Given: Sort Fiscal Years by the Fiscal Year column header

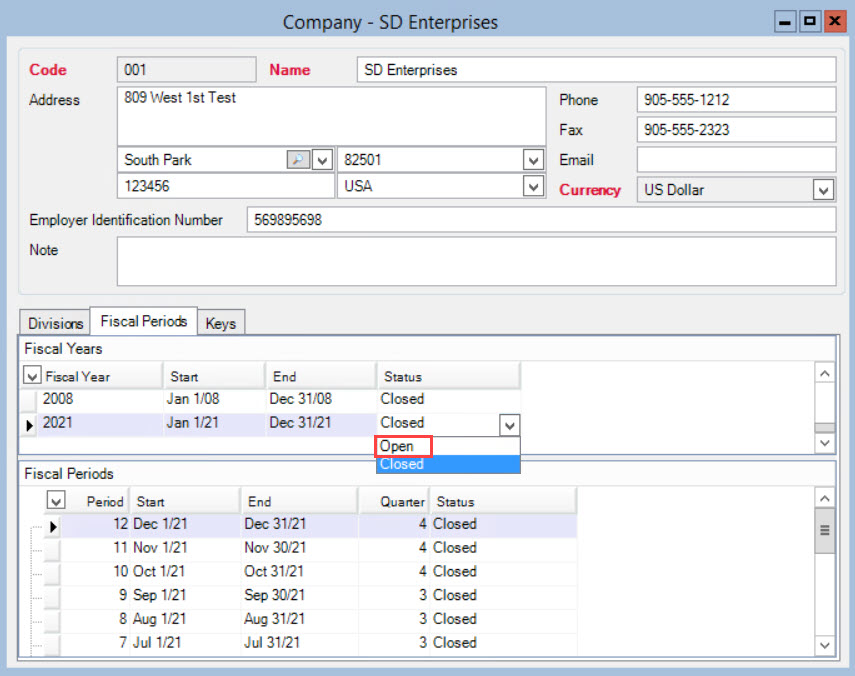Looking at the screenshot, I should (x=103, y=376).
